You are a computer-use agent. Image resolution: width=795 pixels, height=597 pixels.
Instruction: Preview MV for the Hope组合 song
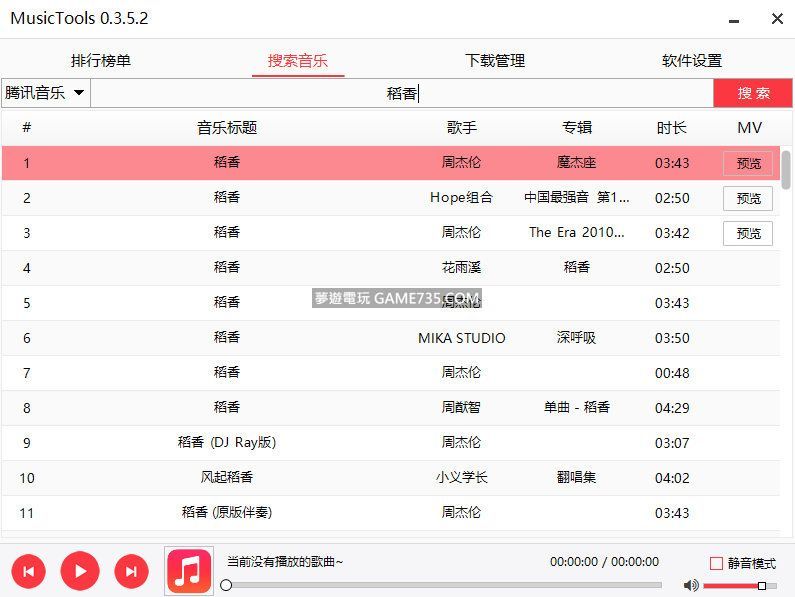[748, 198]
